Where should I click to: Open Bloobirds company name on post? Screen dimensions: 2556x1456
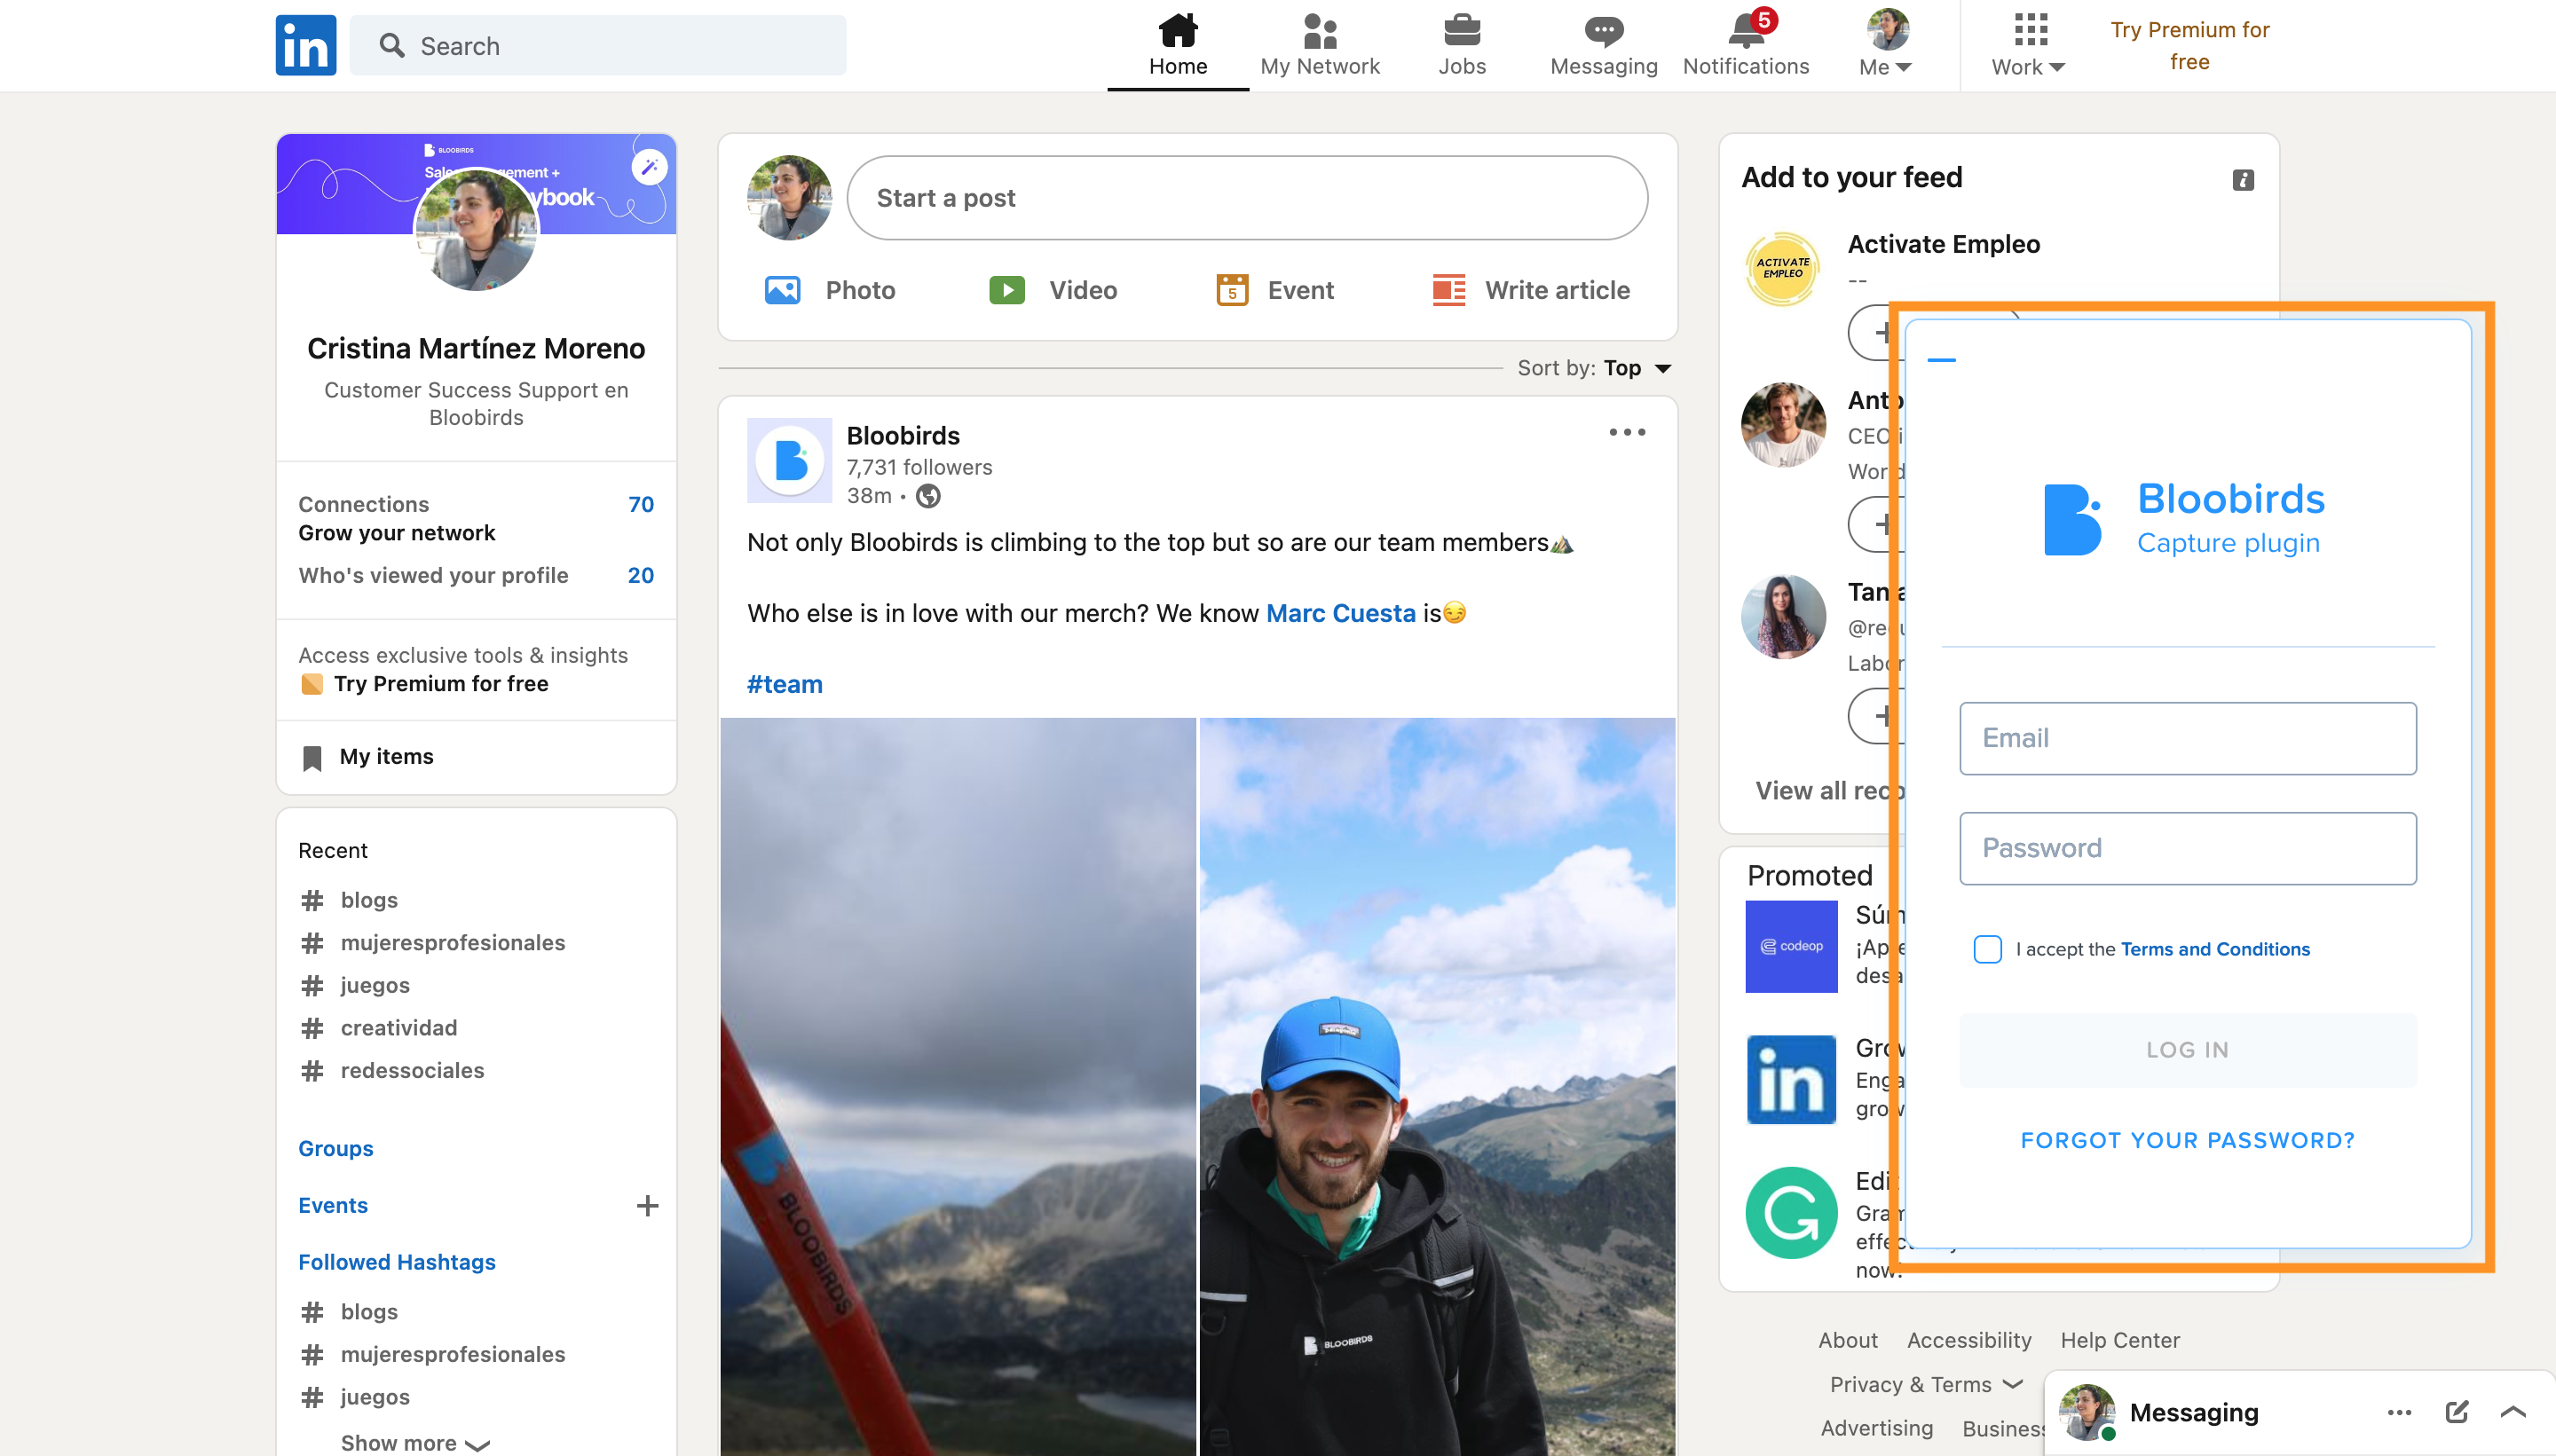pos(903,435)
